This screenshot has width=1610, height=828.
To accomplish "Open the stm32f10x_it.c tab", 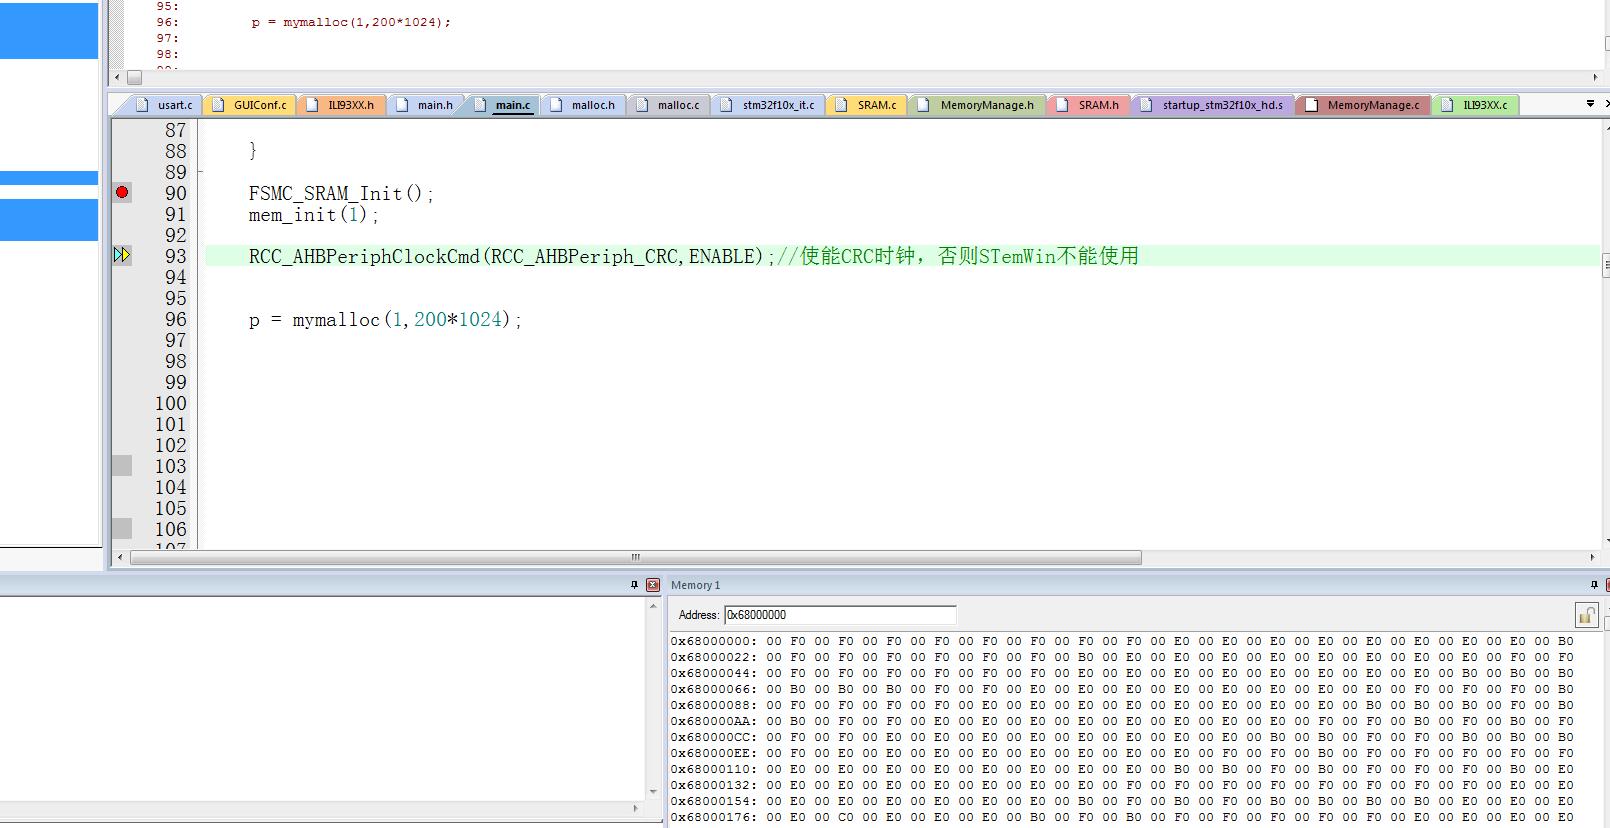I will [x=769, y=105].
